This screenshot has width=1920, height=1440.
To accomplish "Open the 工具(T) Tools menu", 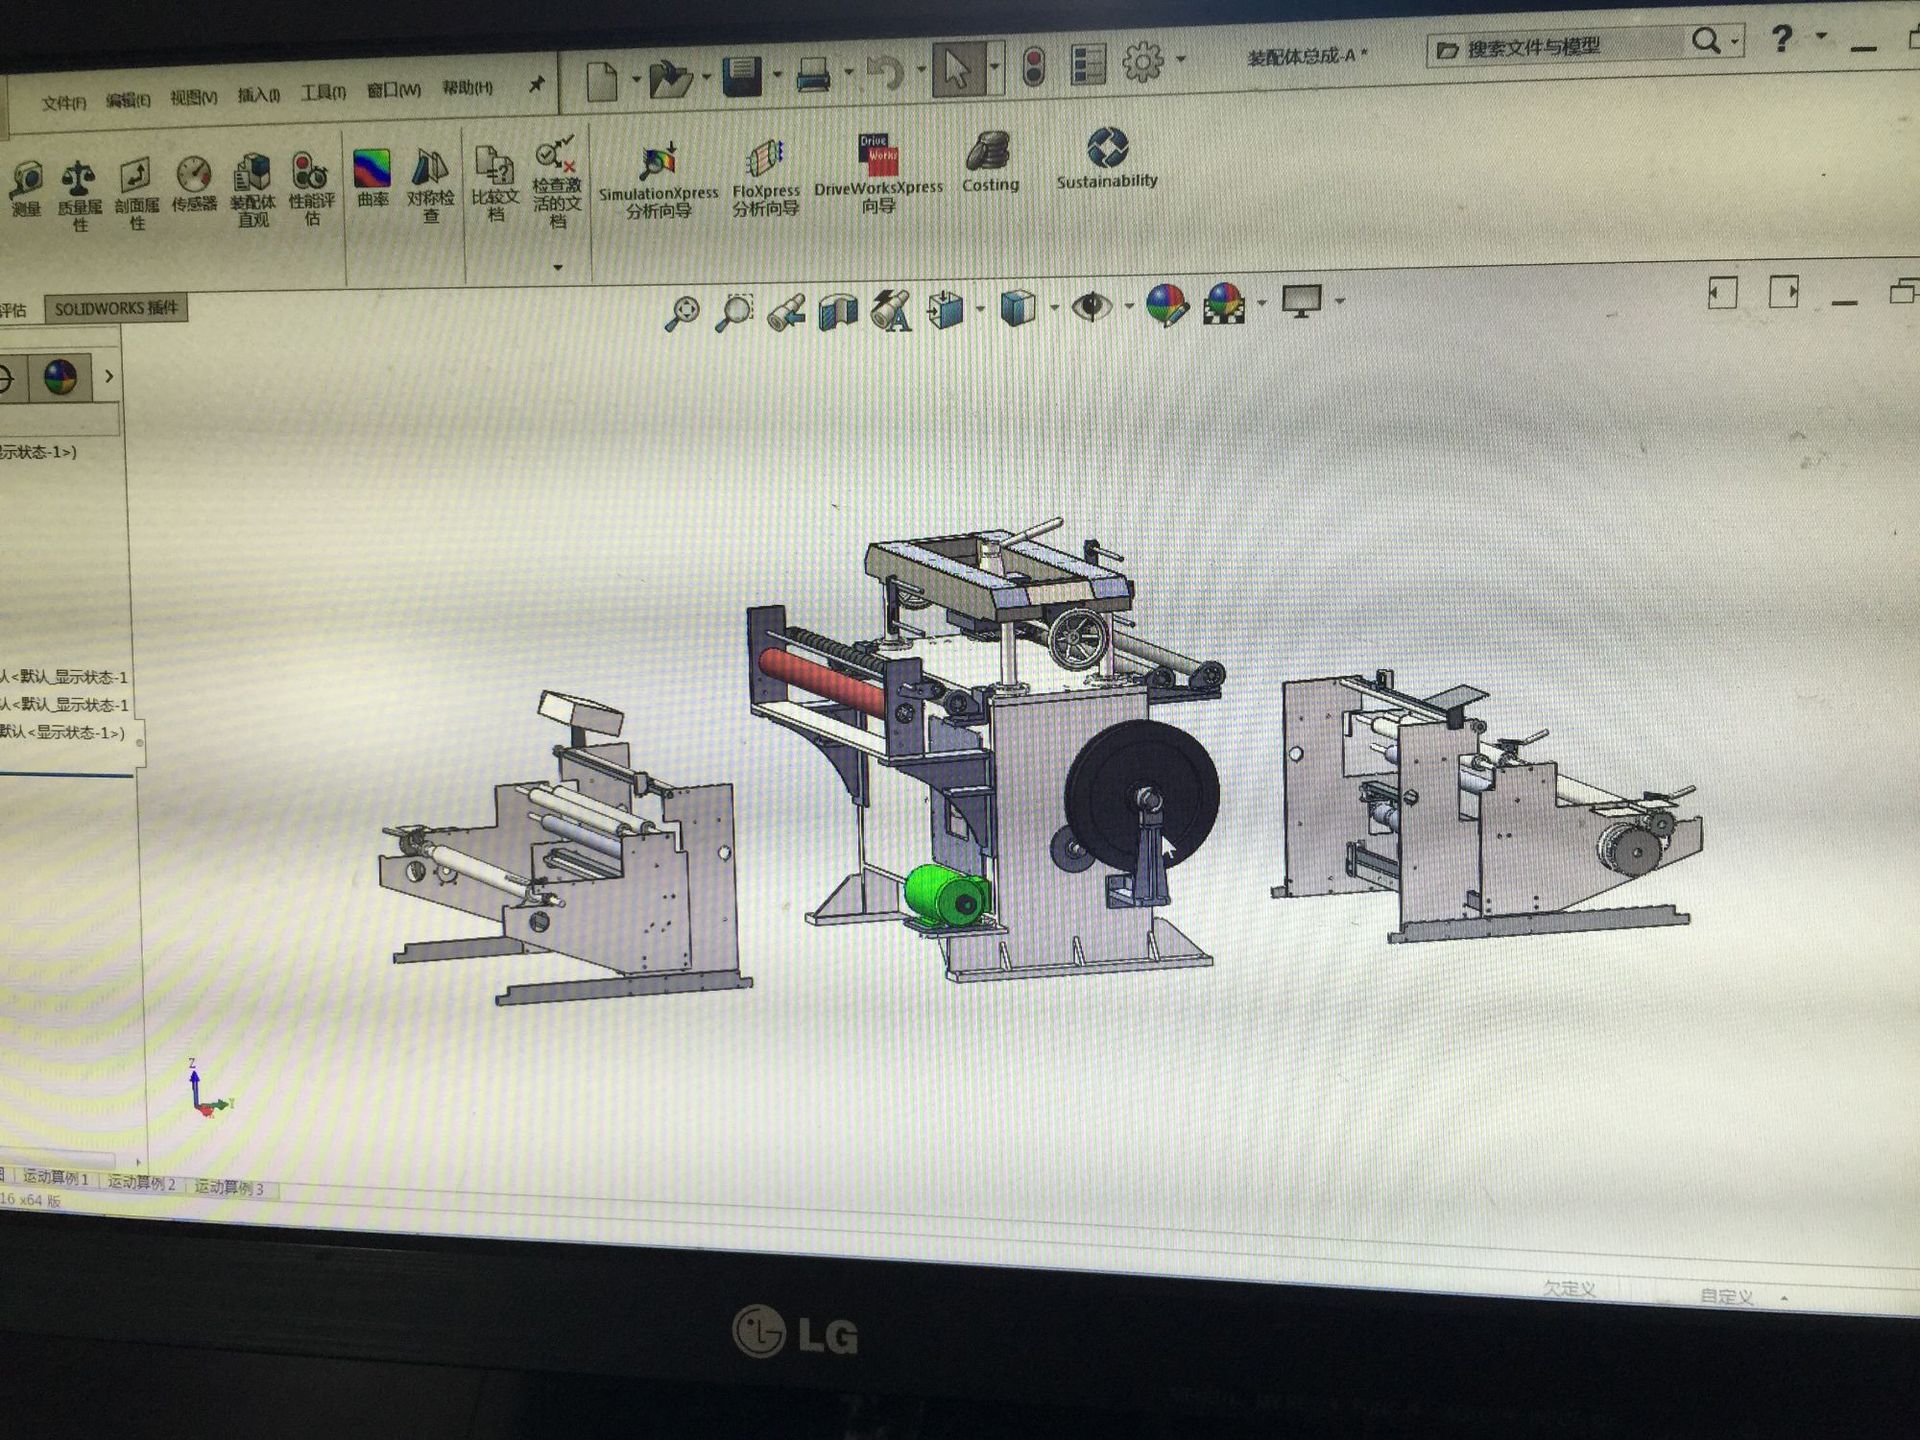I will click(323, 93).
